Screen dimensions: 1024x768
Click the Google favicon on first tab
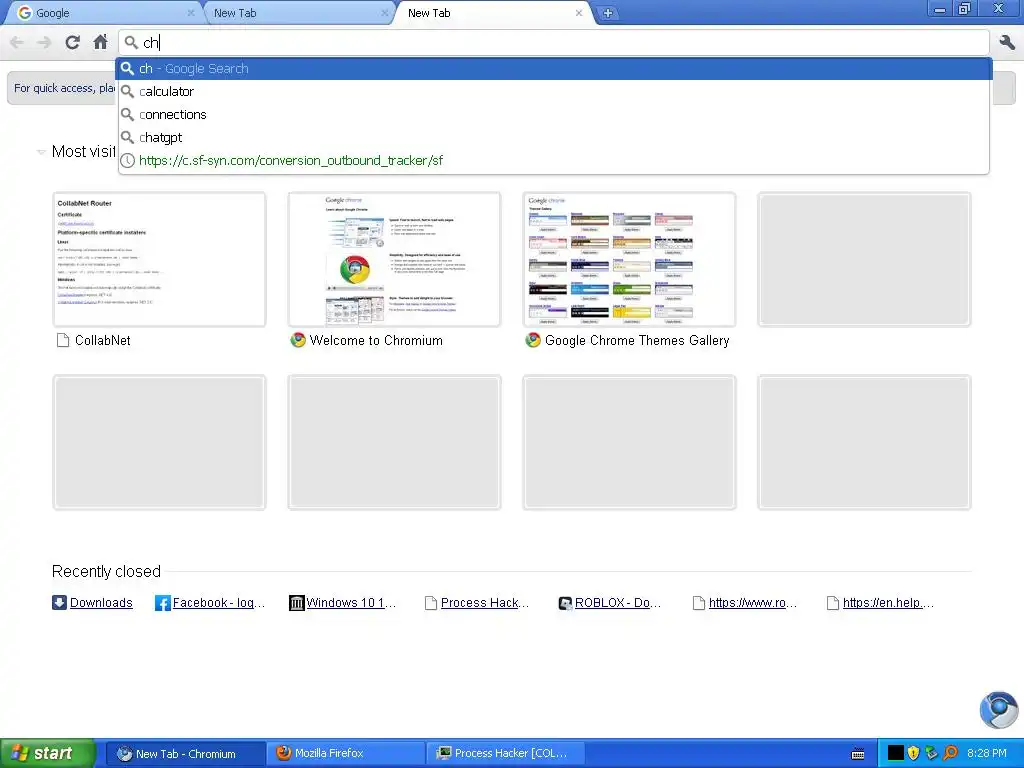[x=24, y=13]
